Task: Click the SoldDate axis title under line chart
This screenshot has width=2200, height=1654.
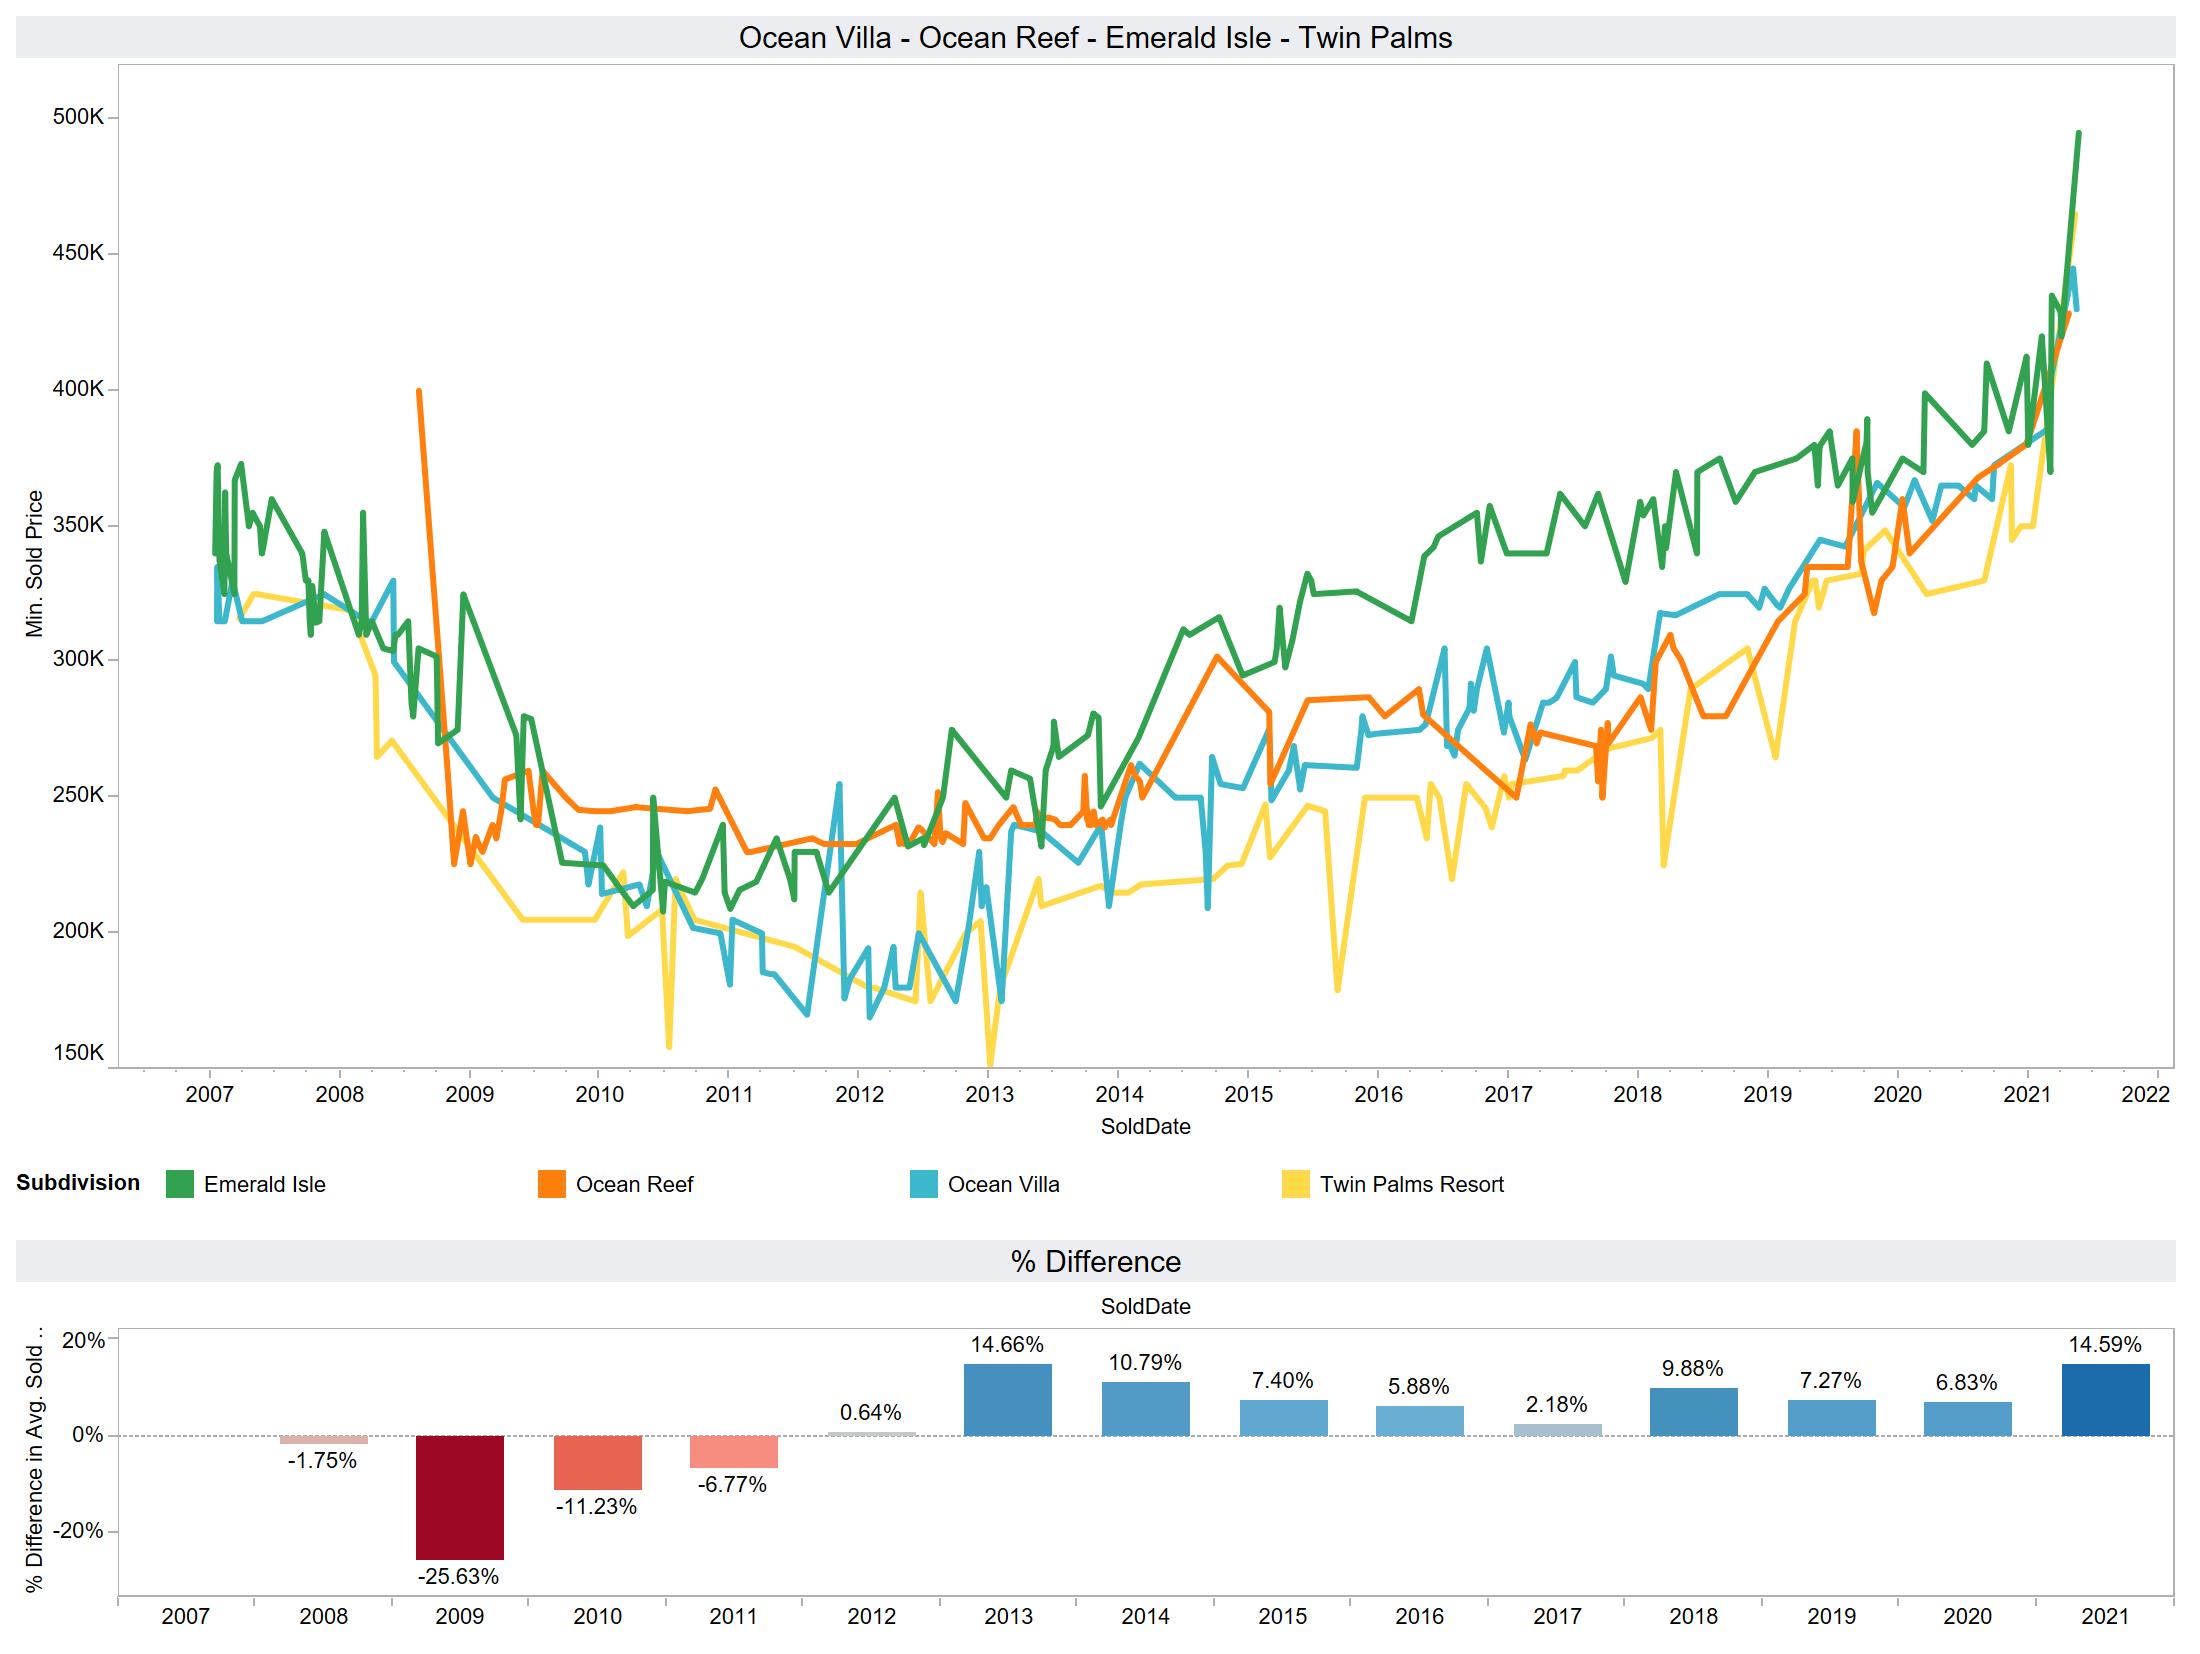Action: 1146,1127
